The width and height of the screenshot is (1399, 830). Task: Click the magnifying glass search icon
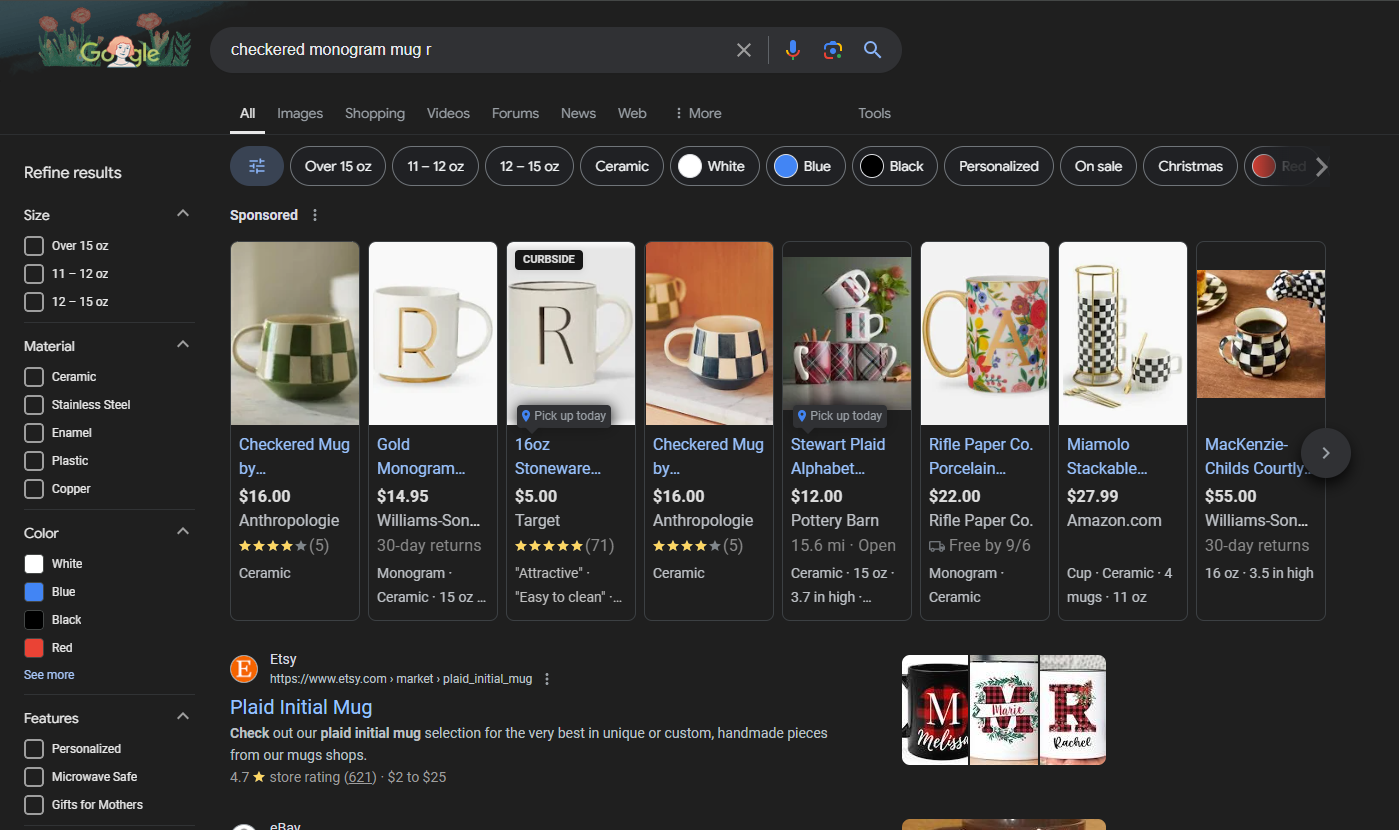click(872, 50)
